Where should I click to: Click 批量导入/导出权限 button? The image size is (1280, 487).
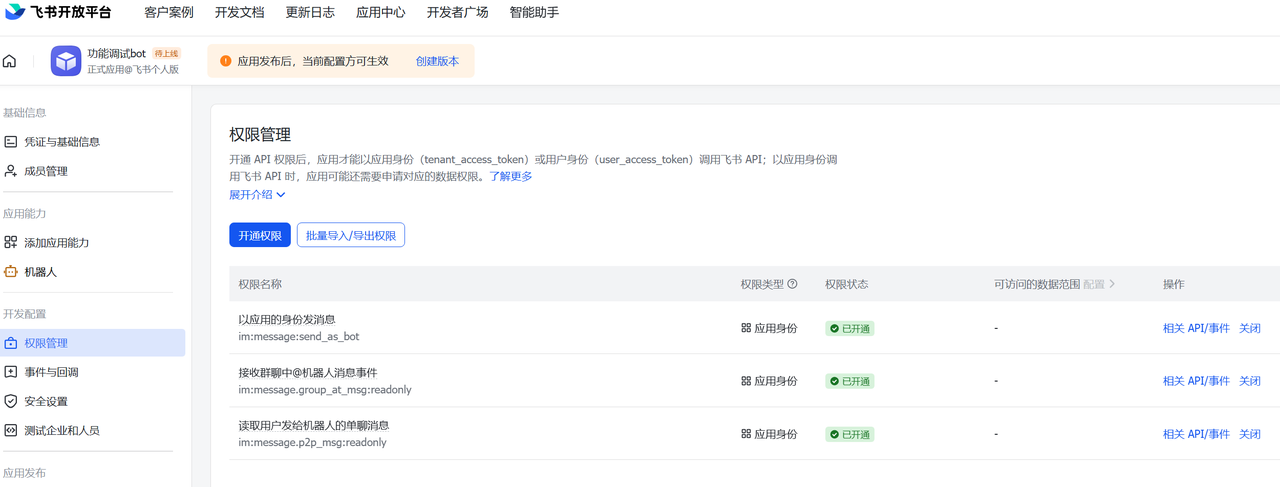pos(351,235)
